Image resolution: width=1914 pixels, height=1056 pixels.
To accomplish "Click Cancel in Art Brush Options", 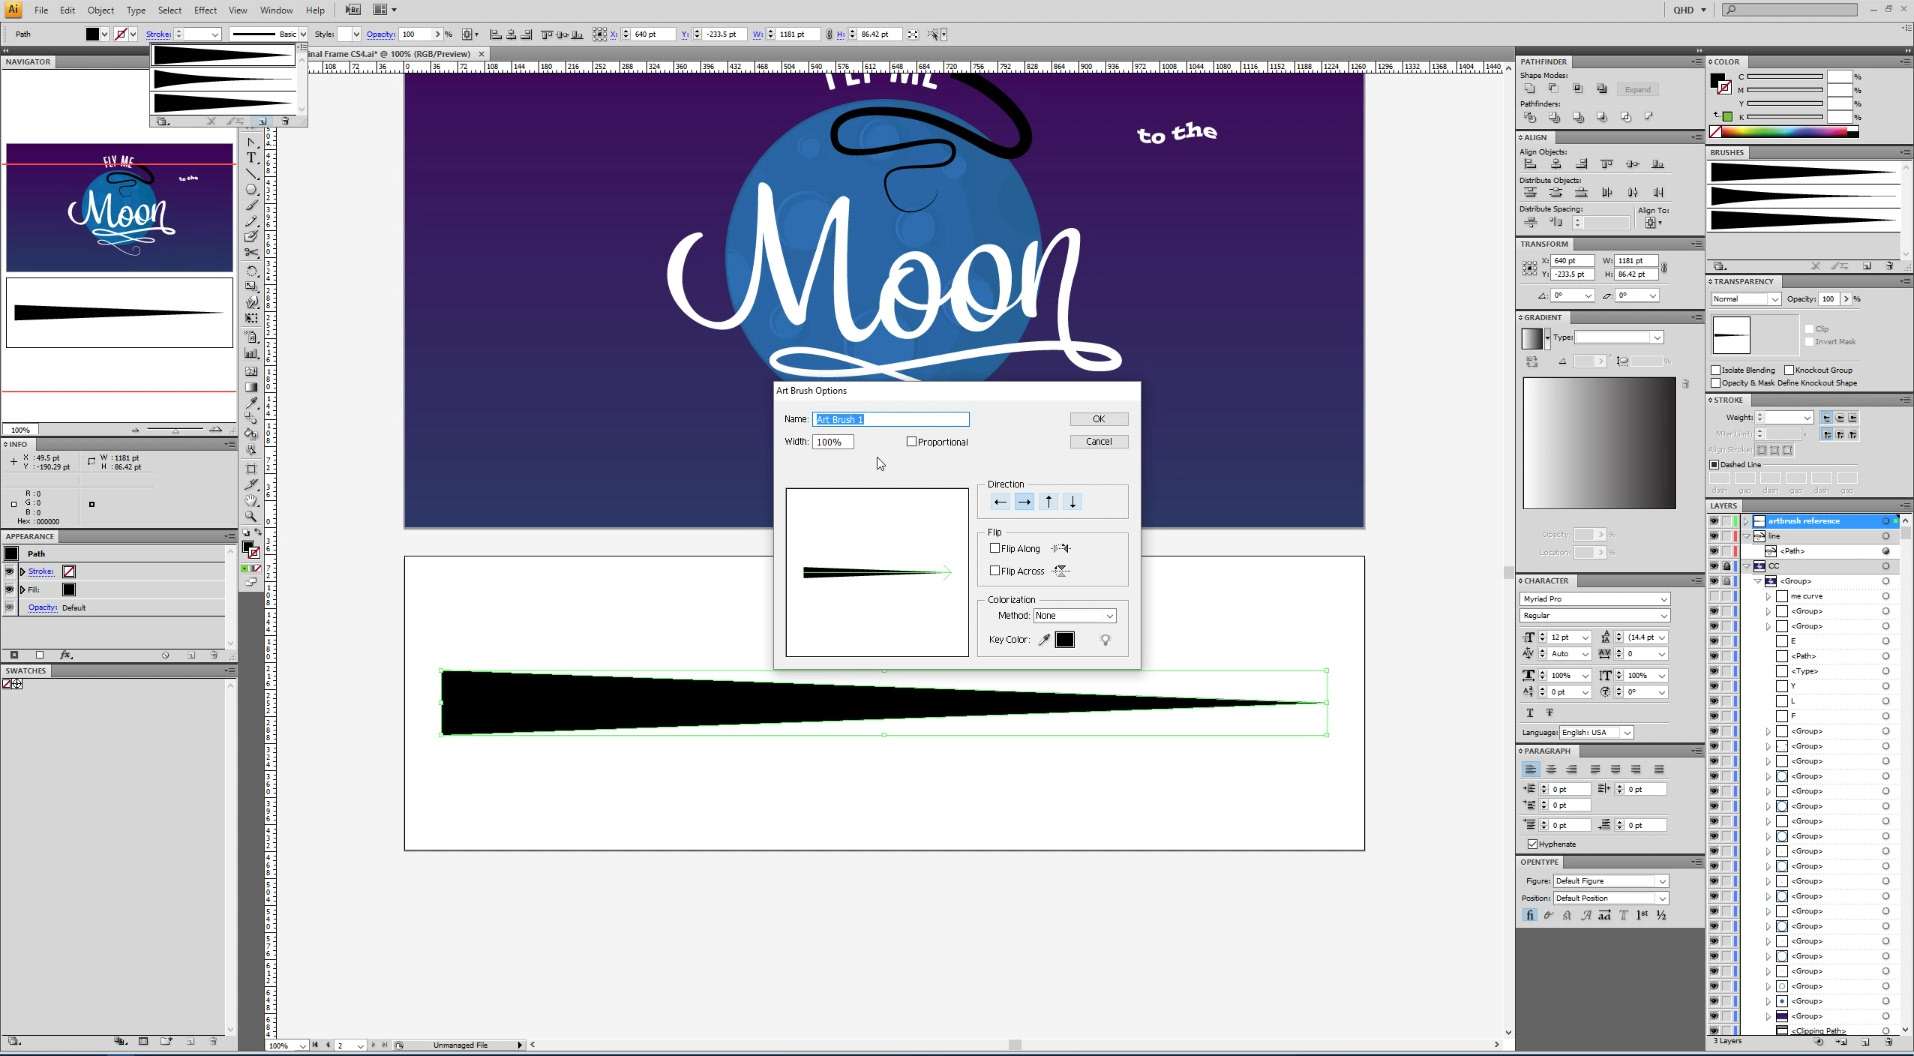I will point(1098,441).
